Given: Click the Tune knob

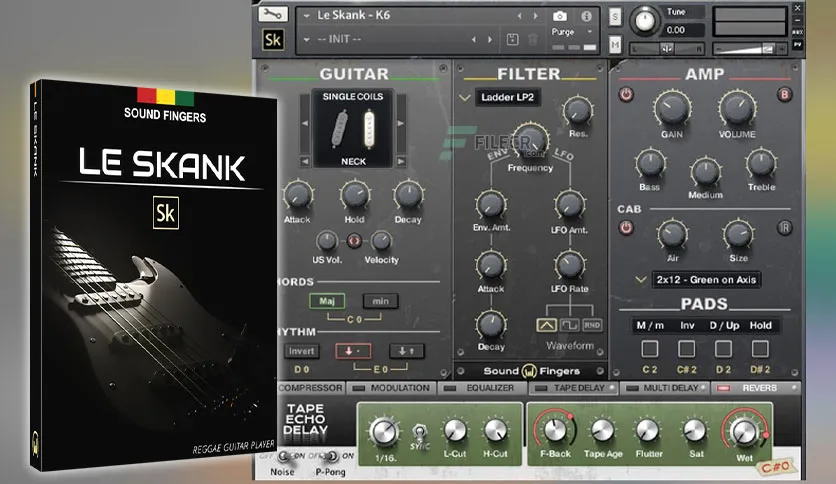Looking at the screenshot, I should [645, 21].
